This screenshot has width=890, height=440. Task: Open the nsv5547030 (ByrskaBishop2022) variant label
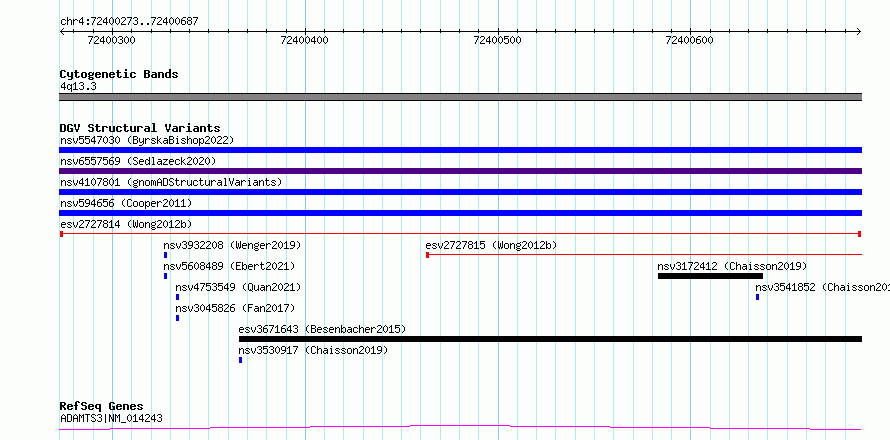pyautogui.click(x=147, y=140)
